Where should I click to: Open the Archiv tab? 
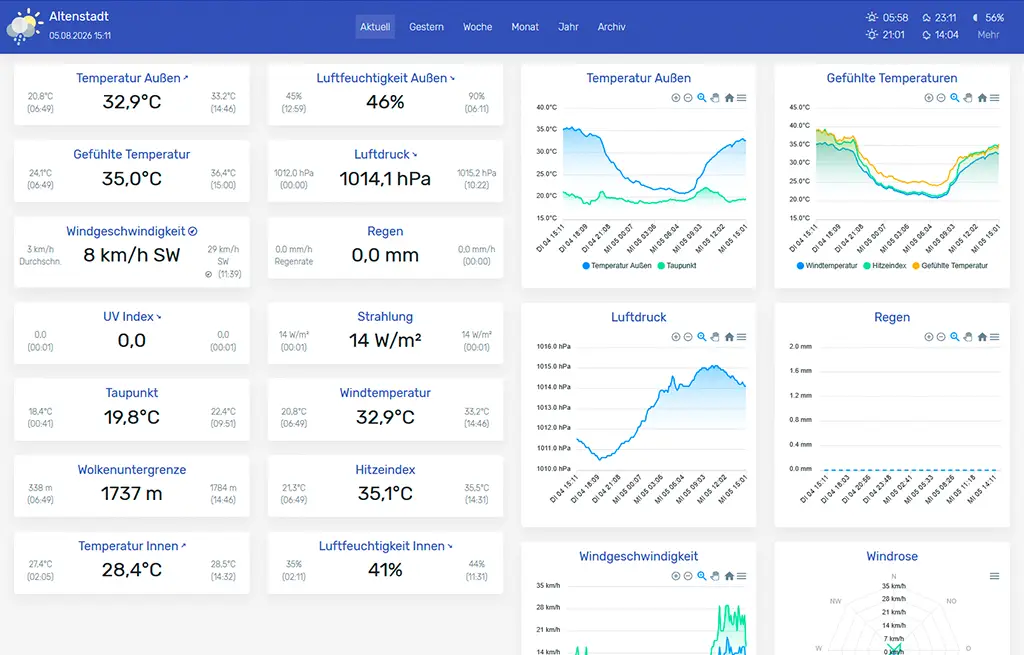pos(611,27)
